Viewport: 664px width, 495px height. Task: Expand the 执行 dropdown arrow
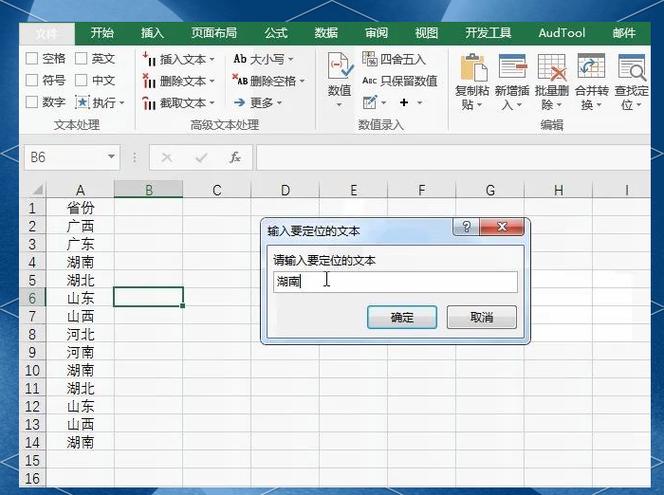pos(122,103)
